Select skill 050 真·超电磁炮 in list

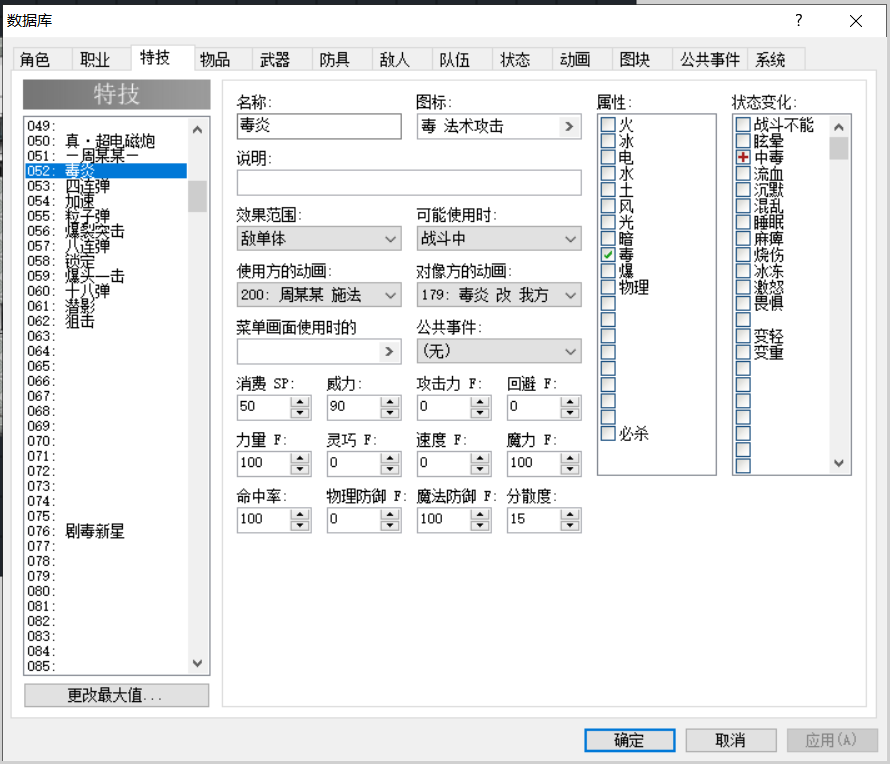click(106, 141)
